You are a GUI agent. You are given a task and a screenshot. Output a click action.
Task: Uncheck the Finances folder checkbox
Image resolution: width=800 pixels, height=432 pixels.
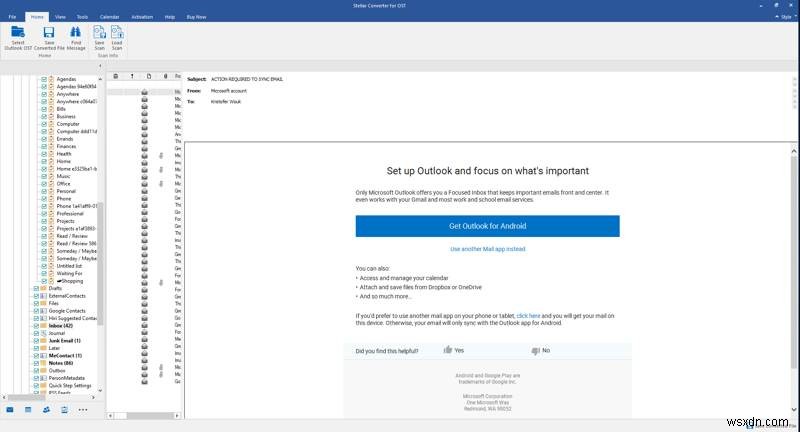(44, 146)
